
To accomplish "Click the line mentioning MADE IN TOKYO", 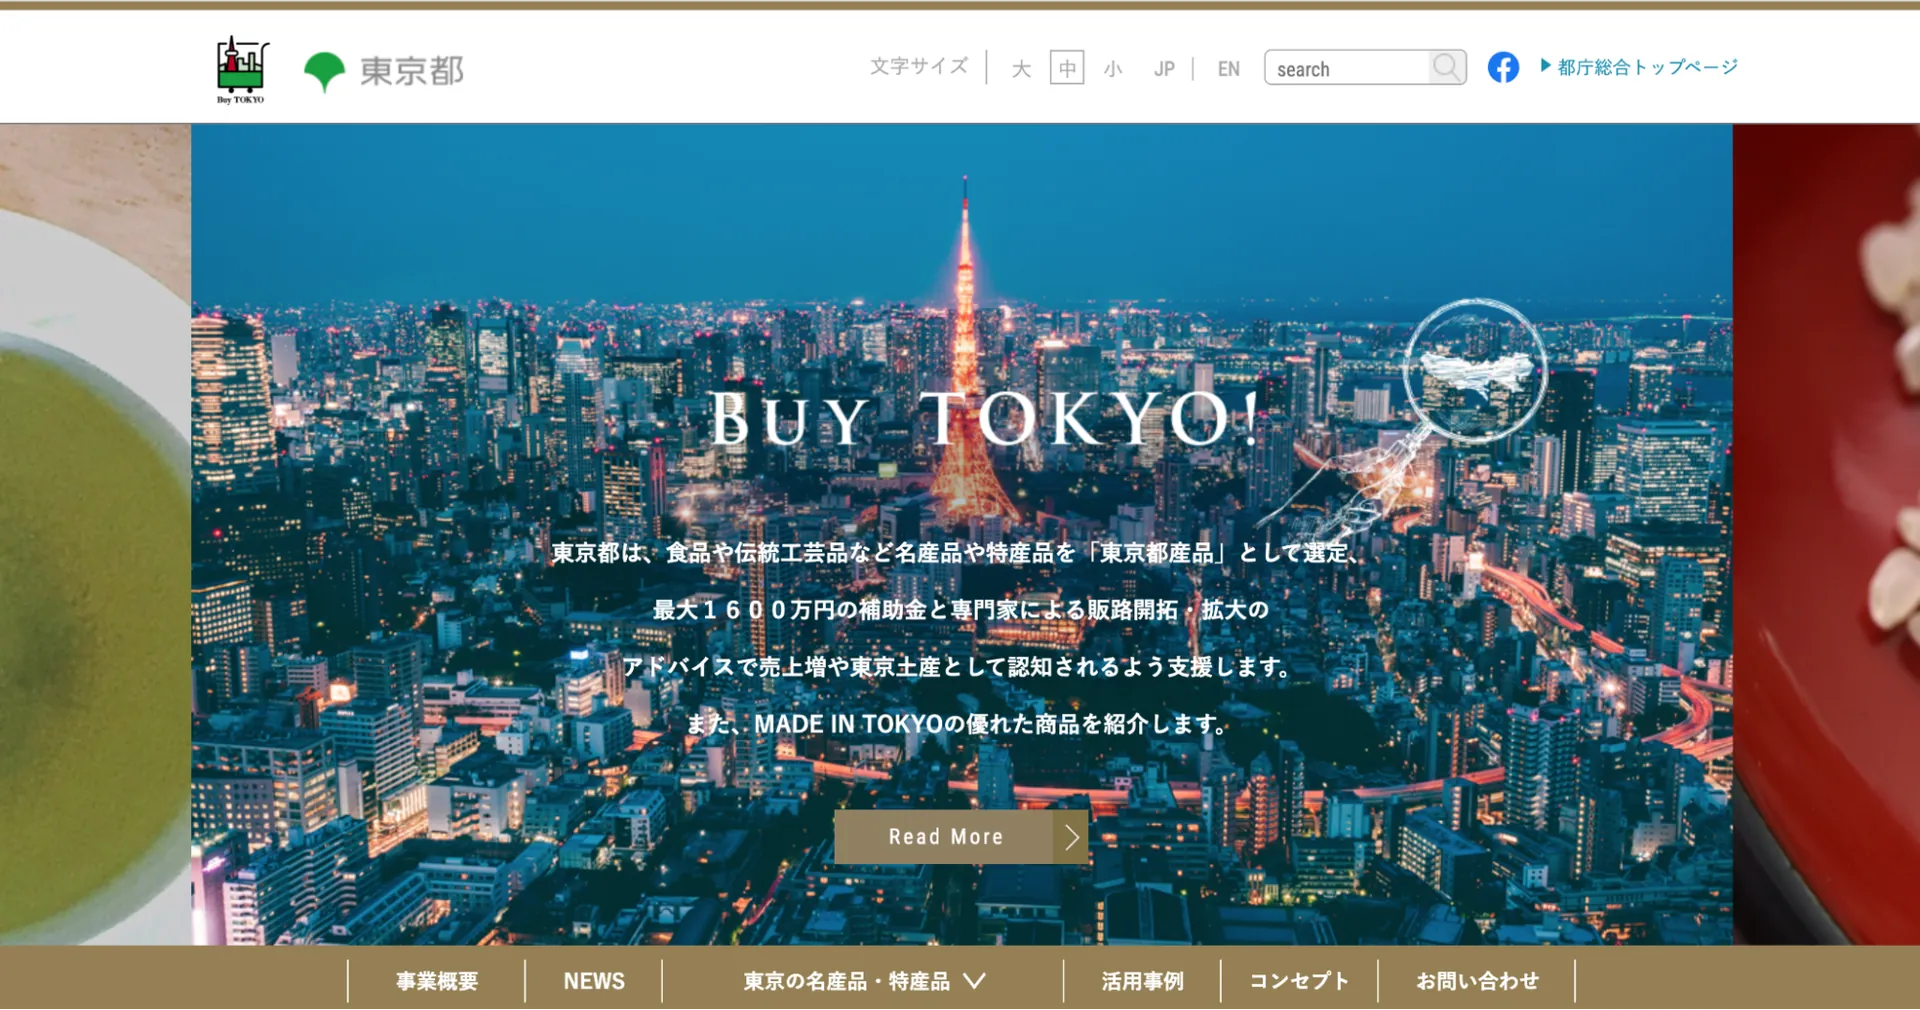I will [957, 724].
